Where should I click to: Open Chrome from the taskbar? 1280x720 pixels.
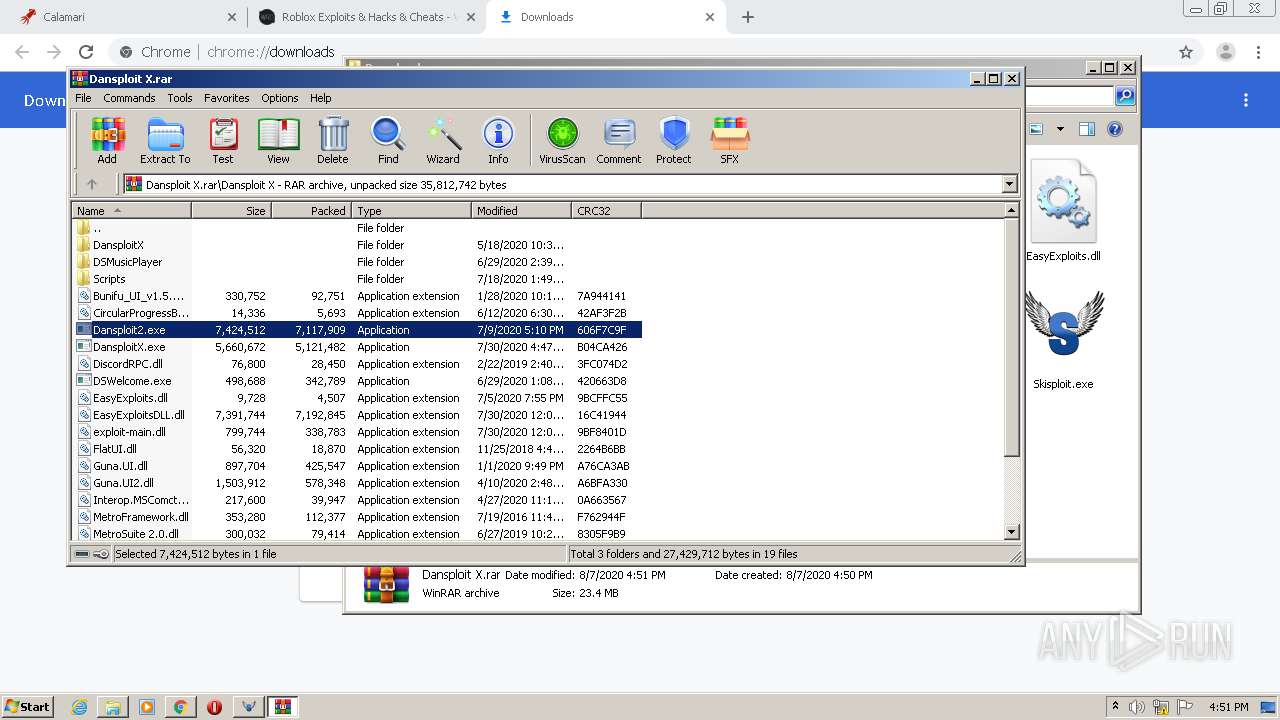pos(180,707)
